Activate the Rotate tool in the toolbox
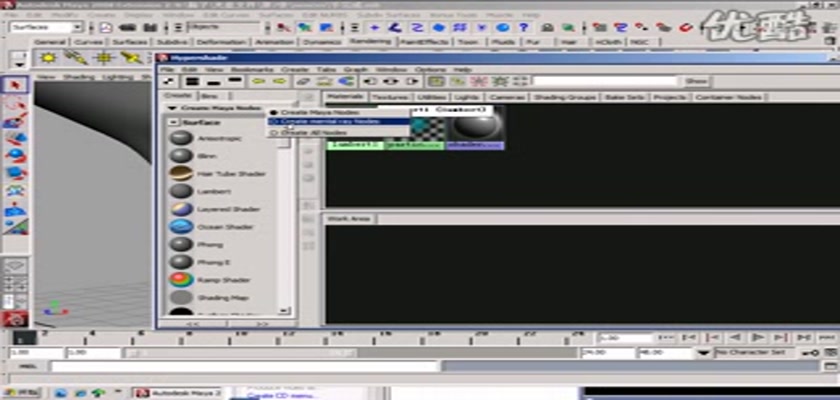Viewport: 840px width, 400px height. (x=16, y=156)
